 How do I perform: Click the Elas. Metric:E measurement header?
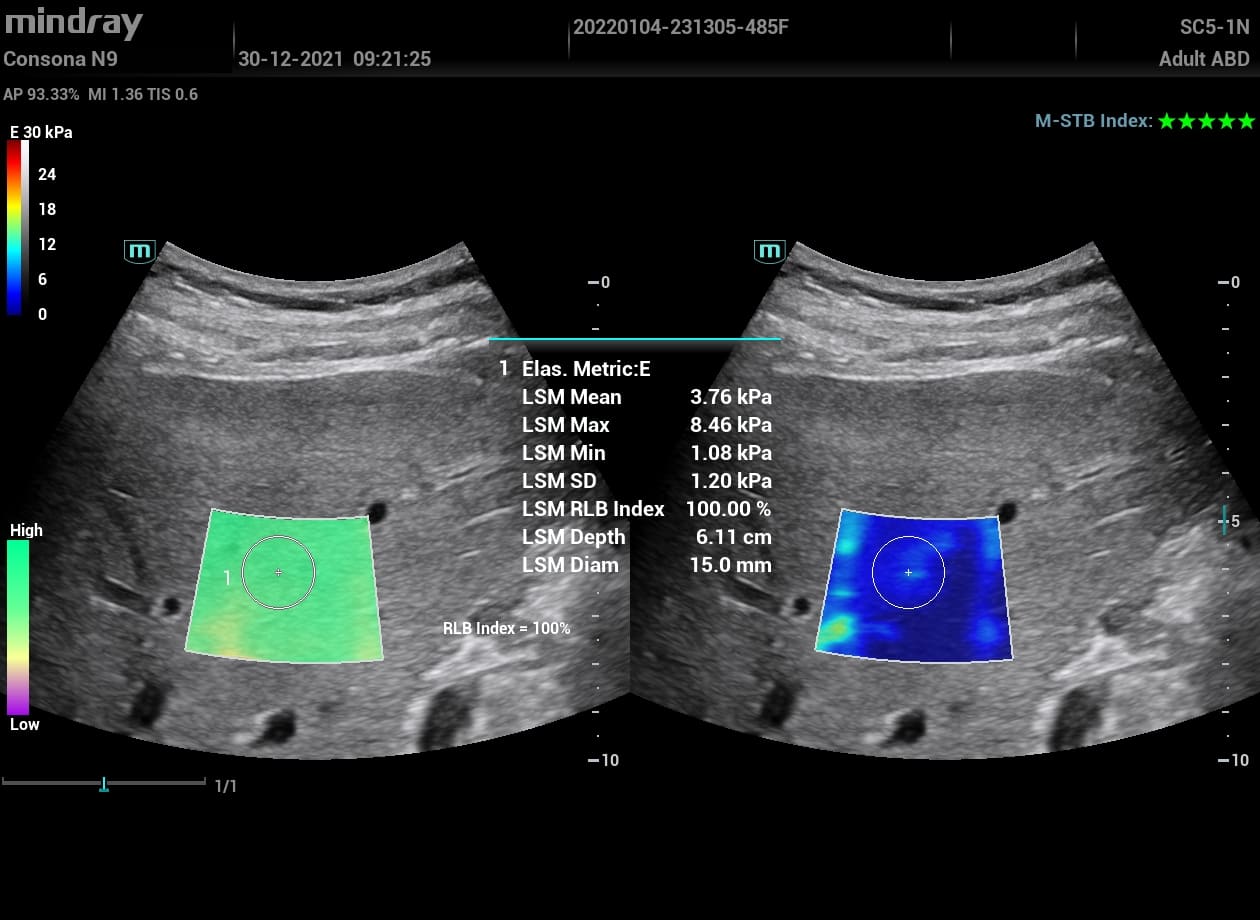585,369
